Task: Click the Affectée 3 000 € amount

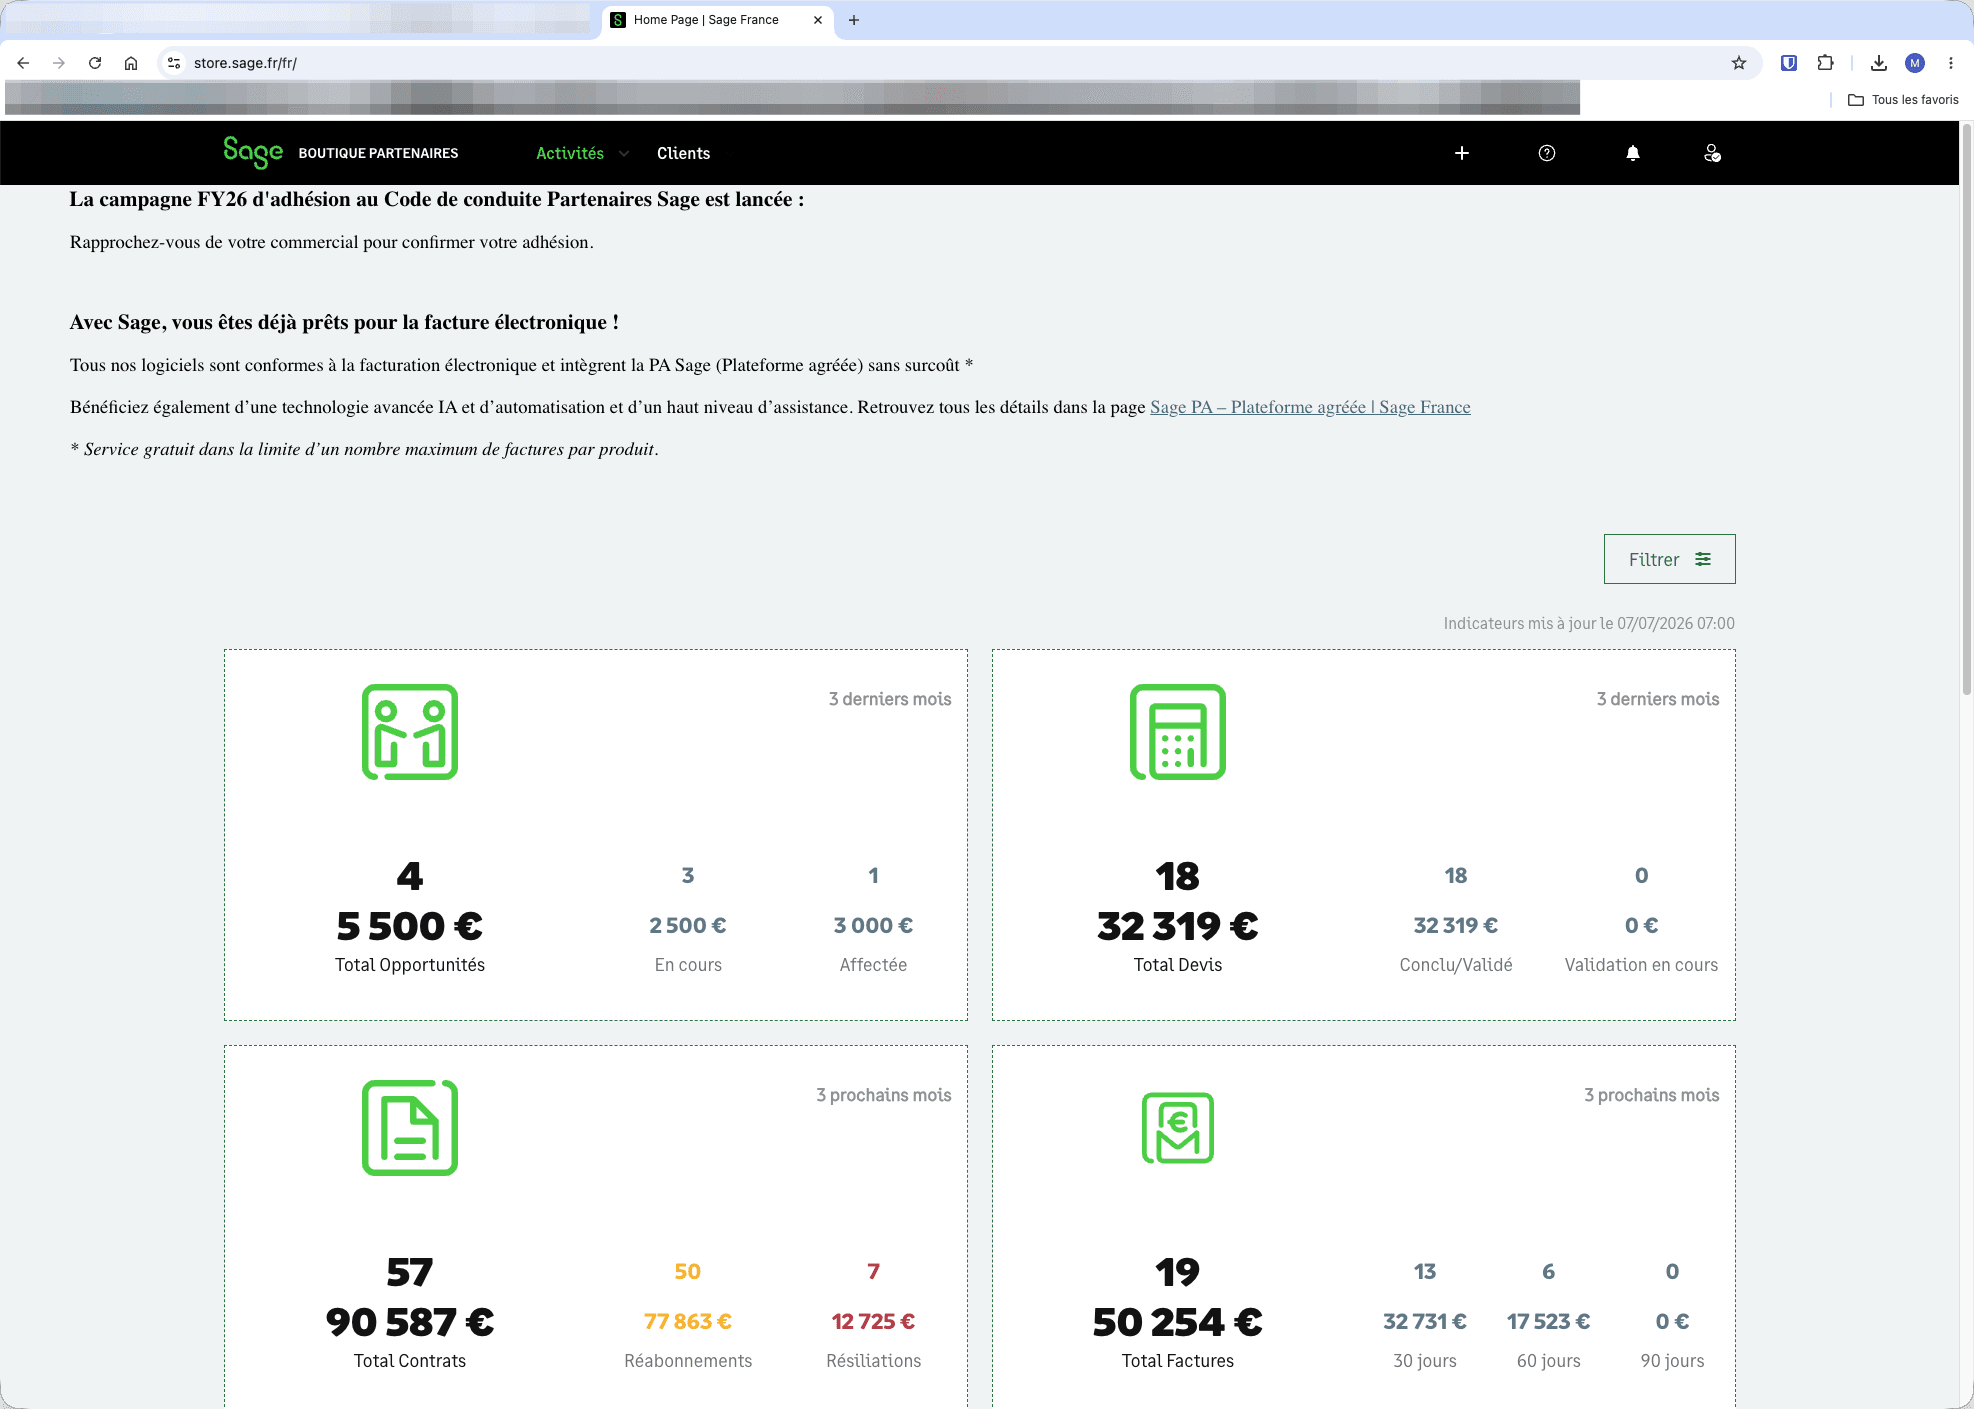Action: pyautogui.click(x=873, y=925)
